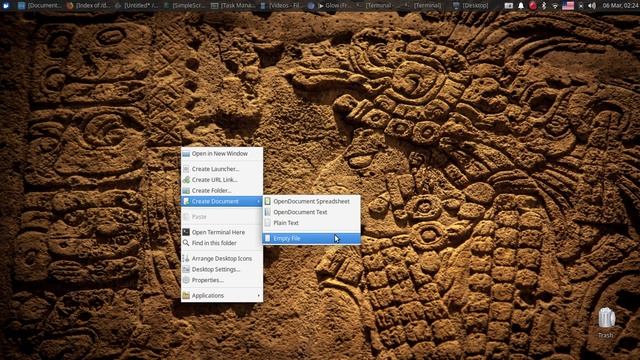The width and height of the screenshot is (640, 360).
Task: Click the tray icon left of the bell
Action: pos(509,6)
